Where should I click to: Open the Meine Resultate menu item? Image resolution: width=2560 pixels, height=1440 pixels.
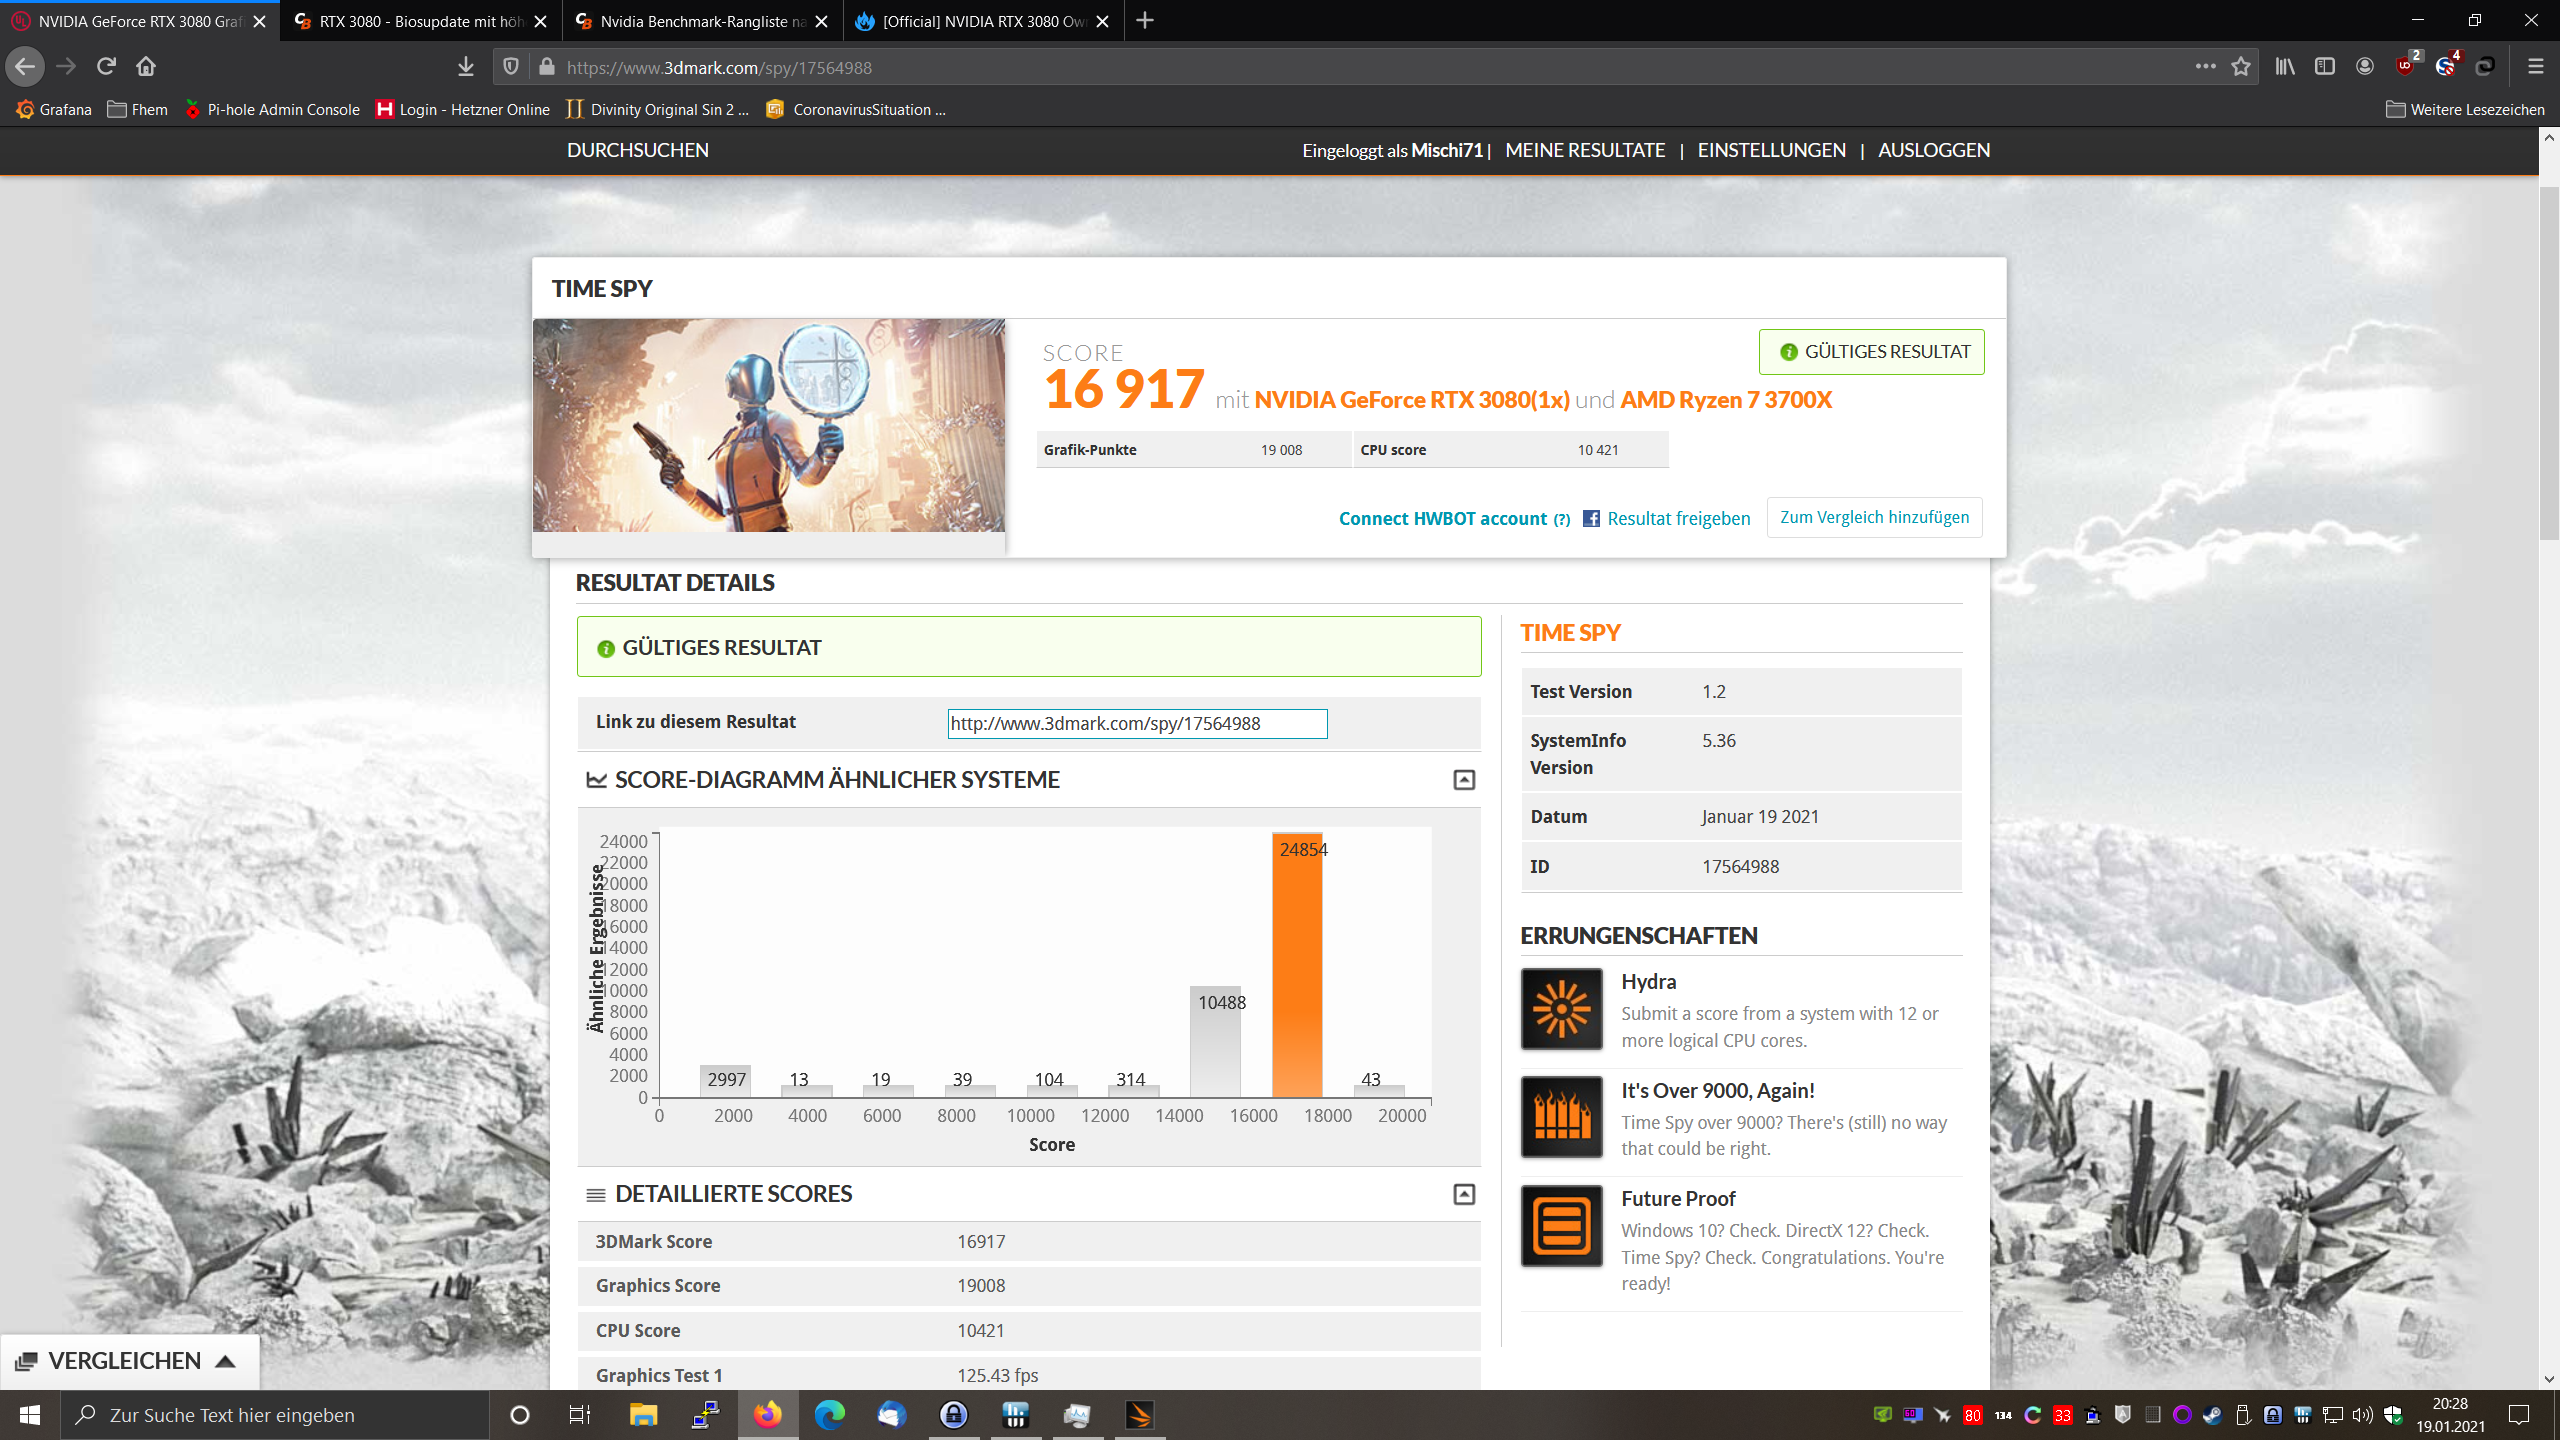[x=1585, y=150]
